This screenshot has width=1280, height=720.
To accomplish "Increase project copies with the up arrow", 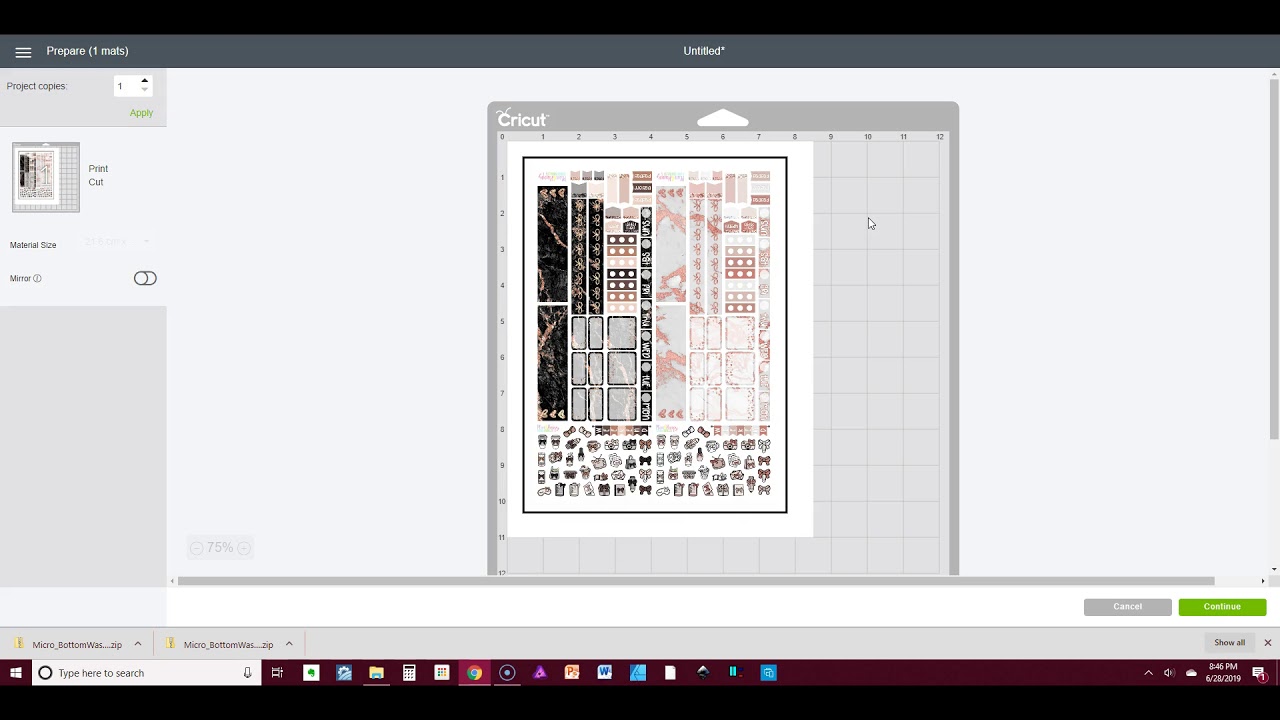I will (x=145, y=81).
